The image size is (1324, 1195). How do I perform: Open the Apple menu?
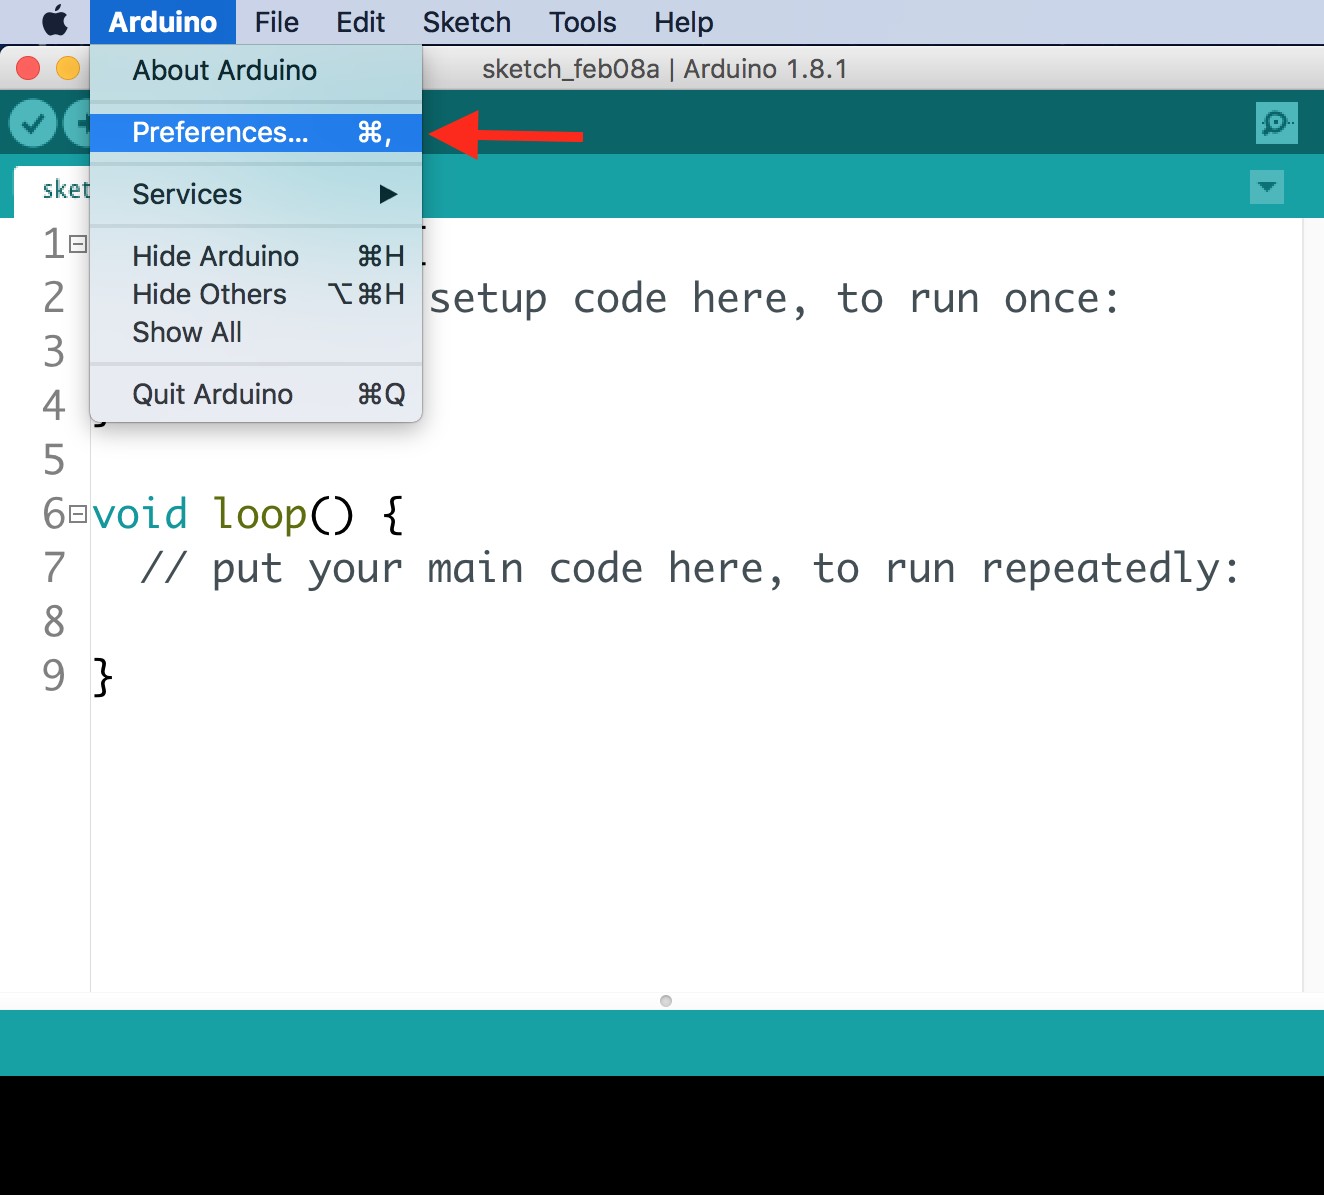[x=55, y=21]
